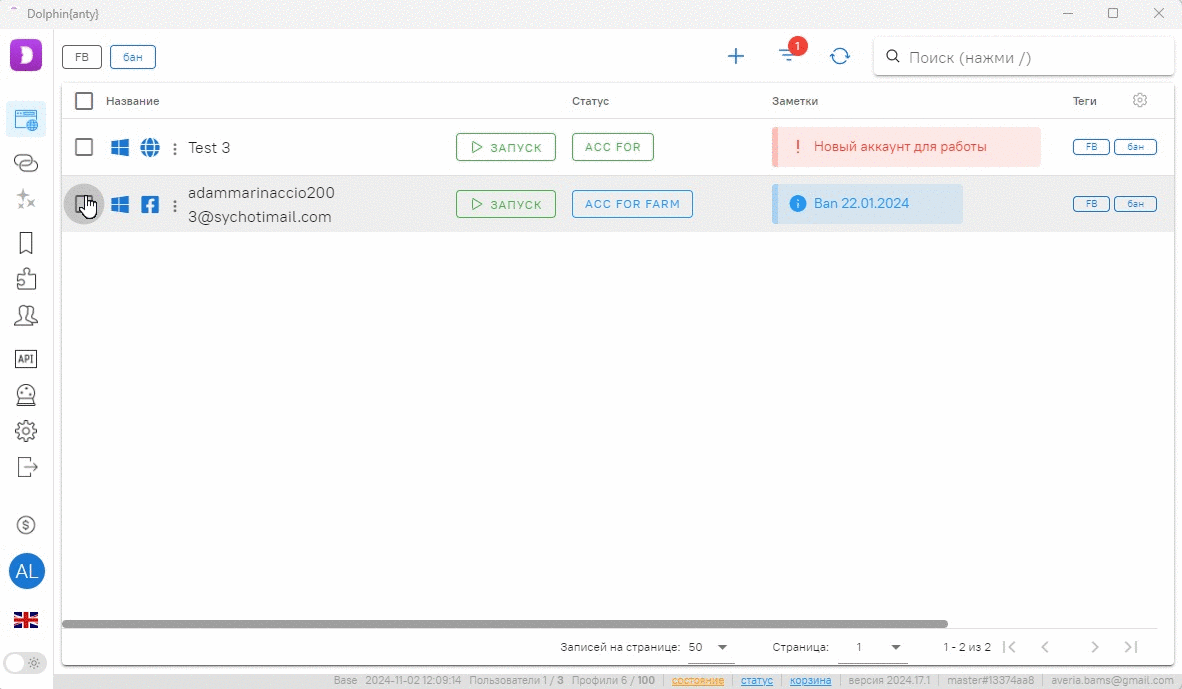Toggle the dark theme switch
1182x689 pixels.
pyautogui.click(x=26, y=662)
